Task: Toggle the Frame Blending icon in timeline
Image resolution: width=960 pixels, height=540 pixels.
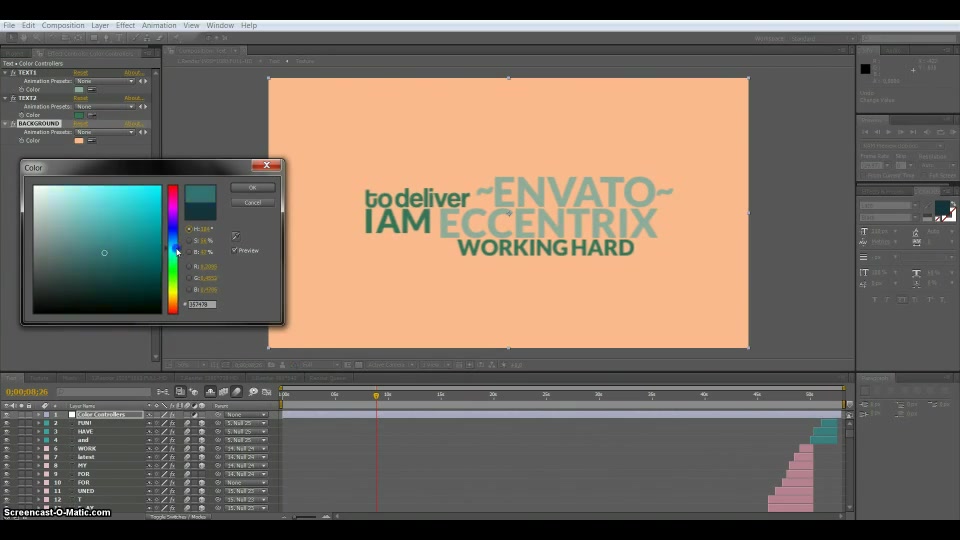Action: tap(223, 392)
